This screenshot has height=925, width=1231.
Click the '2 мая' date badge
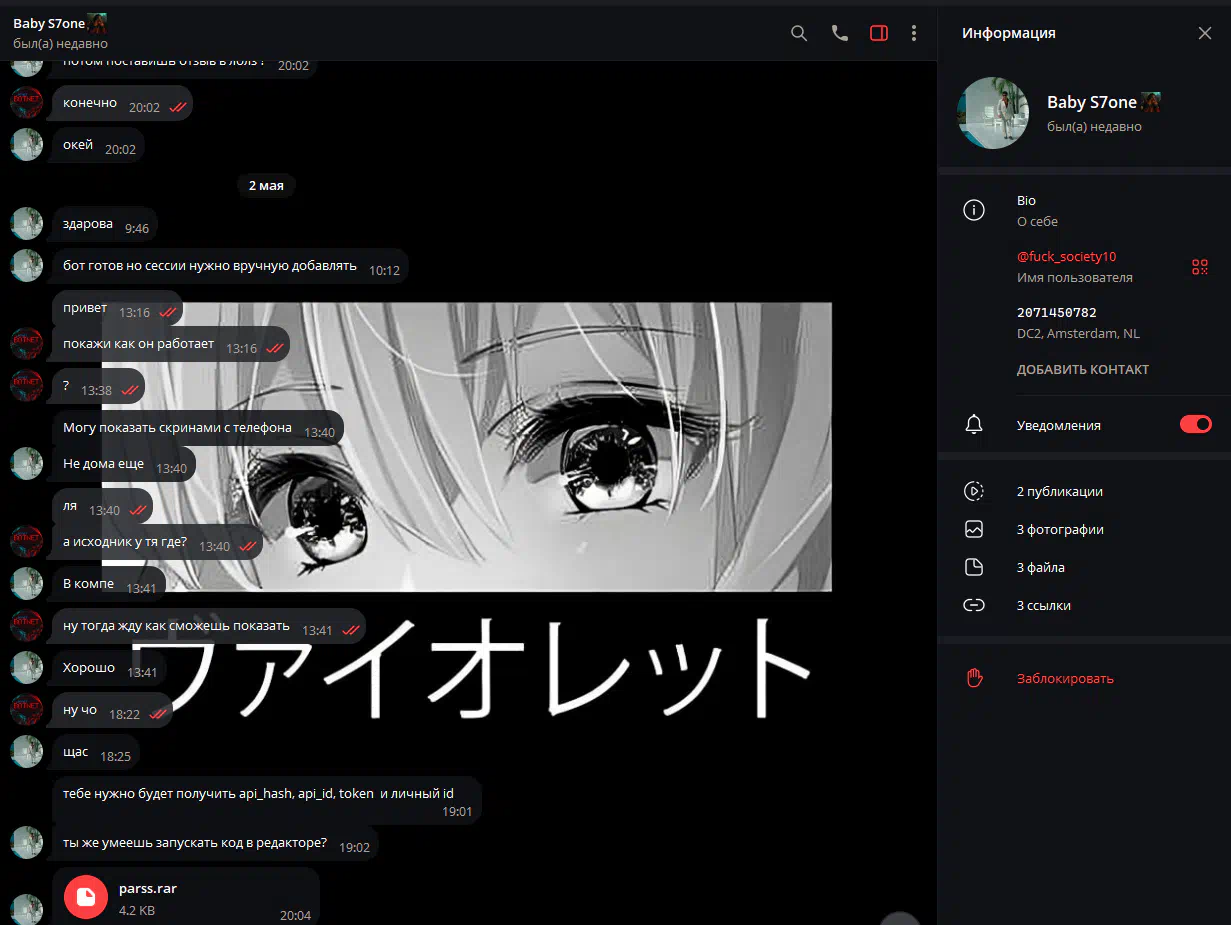tap(266, 185)
